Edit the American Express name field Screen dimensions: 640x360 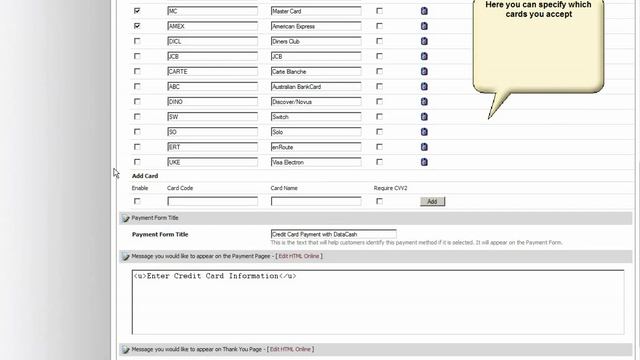pyautogui.click(x=316, y=26)
